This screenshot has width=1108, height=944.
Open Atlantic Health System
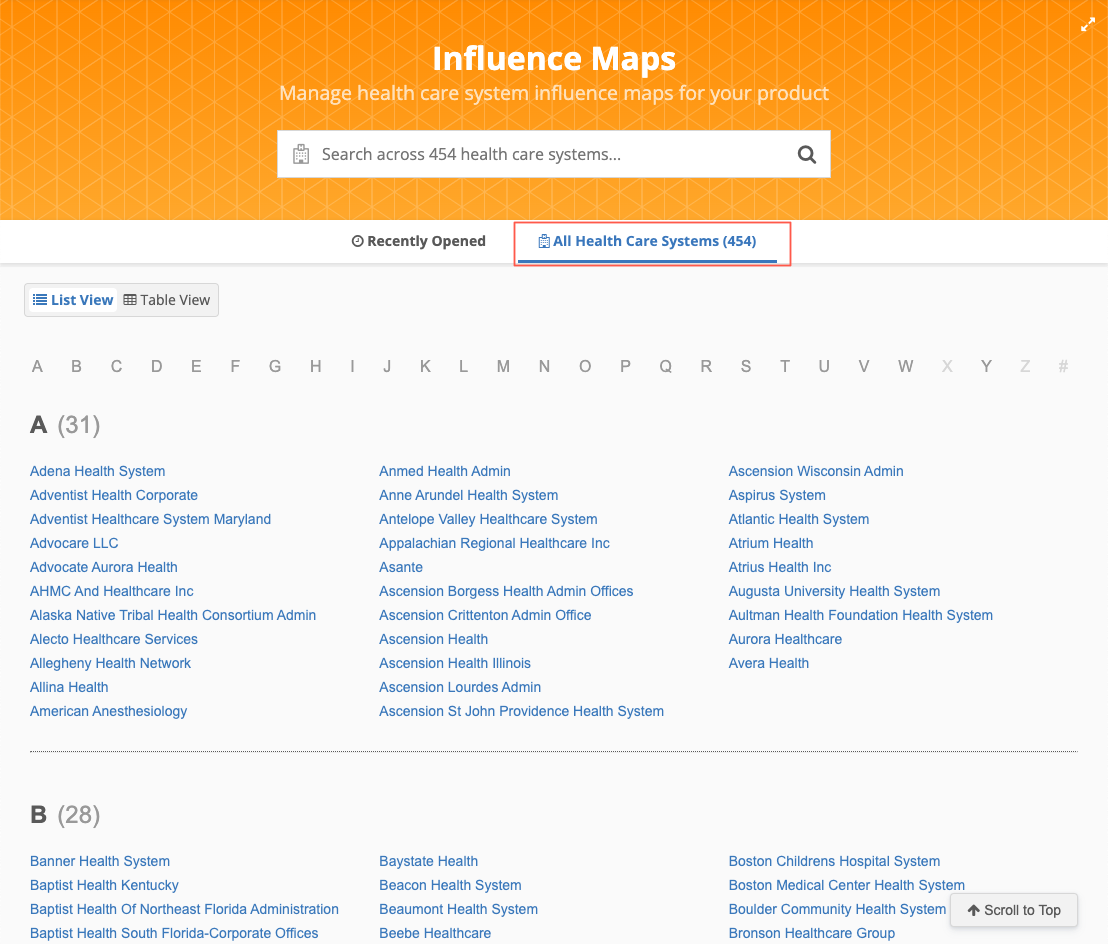799,519
